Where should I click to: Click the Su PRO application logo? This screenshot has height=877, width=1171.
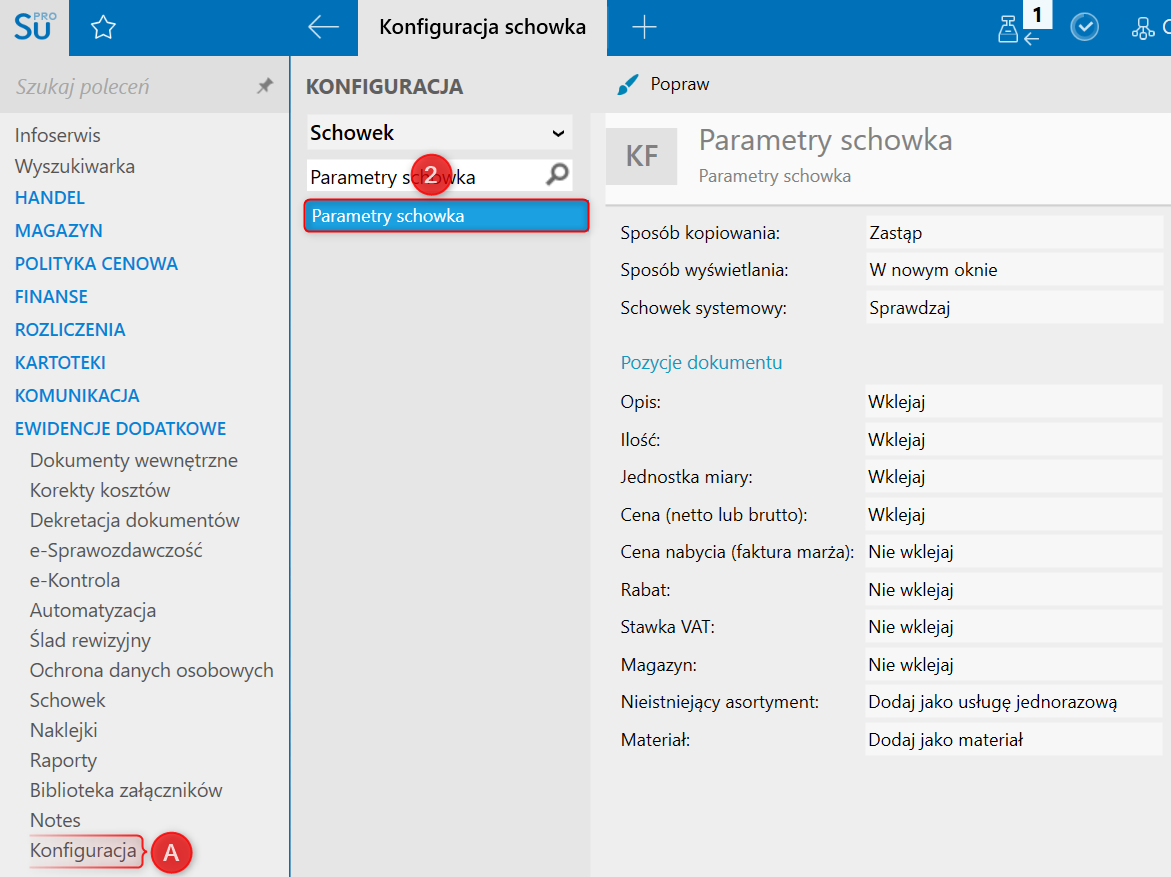click(34, 27)
